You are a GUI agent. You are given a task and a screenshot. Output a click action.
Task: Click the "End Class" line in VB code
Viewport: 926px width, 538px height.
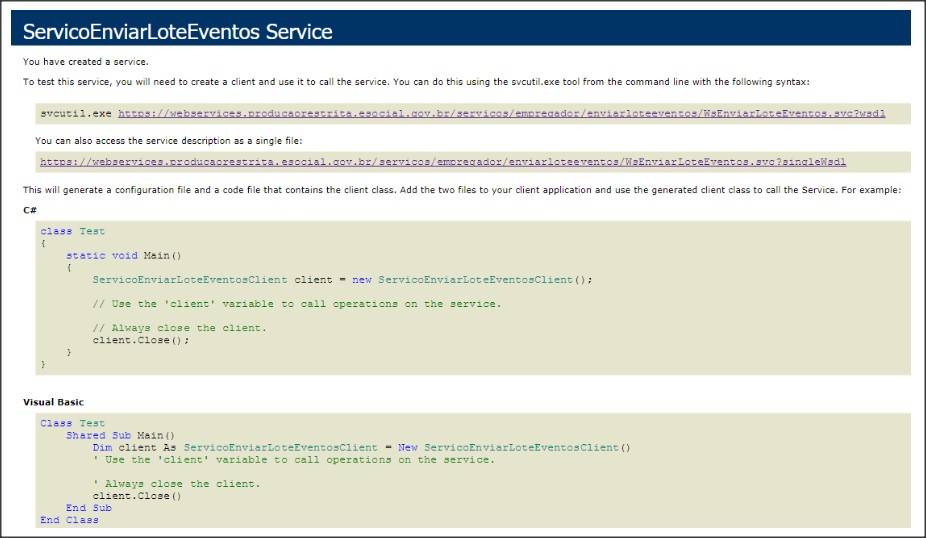pos(69,520)
